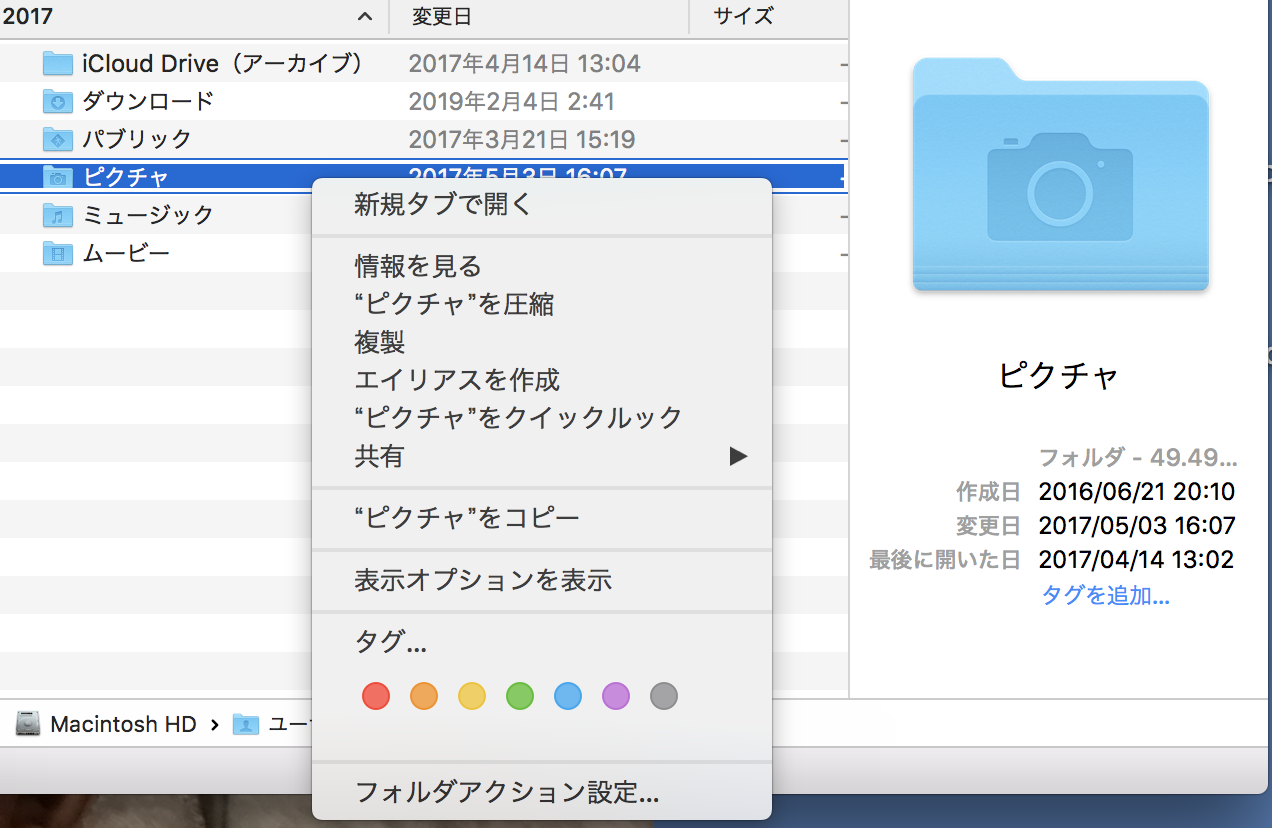Click the タグ... option in context menu
Screen dimensions: 1272x828
tap(391, 643)
